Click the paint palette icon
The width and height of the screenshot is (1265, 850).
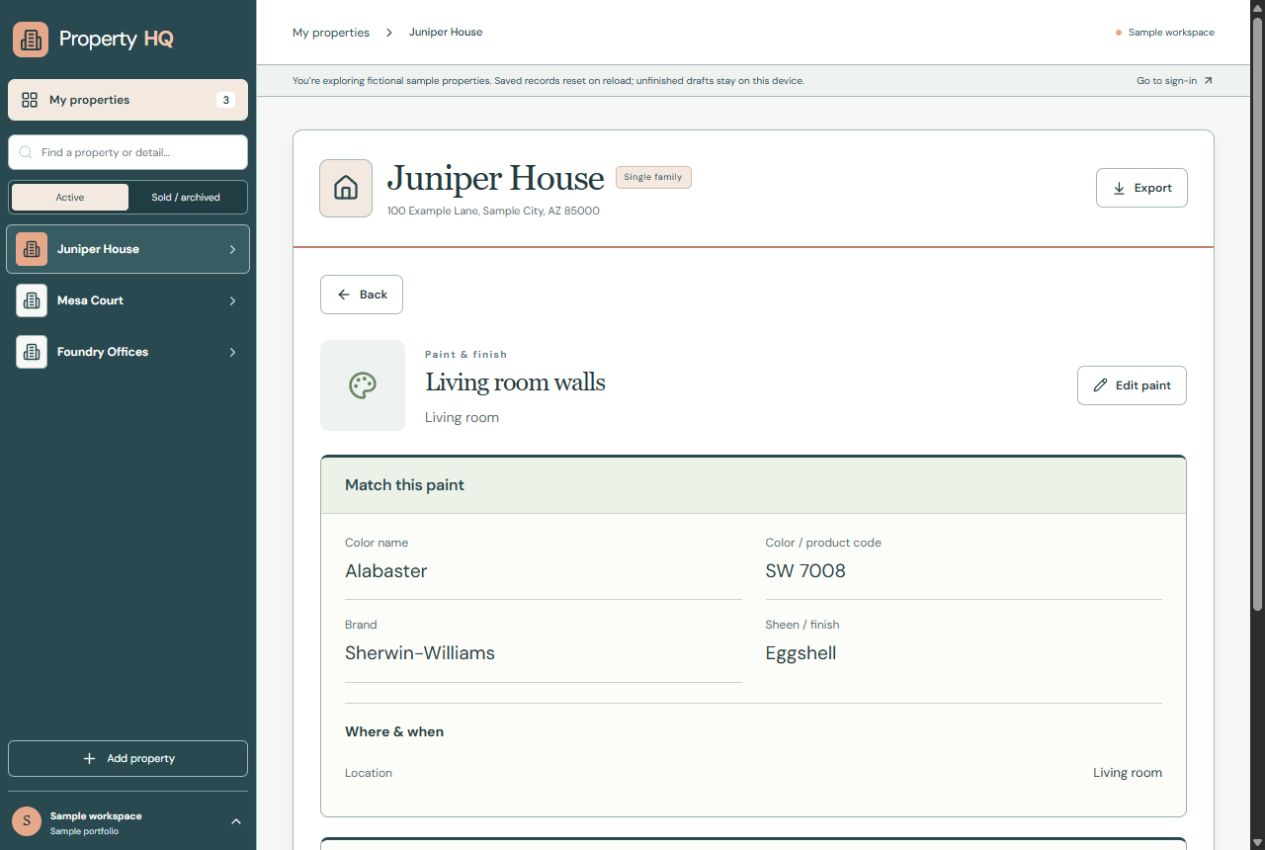coord(362,386)
